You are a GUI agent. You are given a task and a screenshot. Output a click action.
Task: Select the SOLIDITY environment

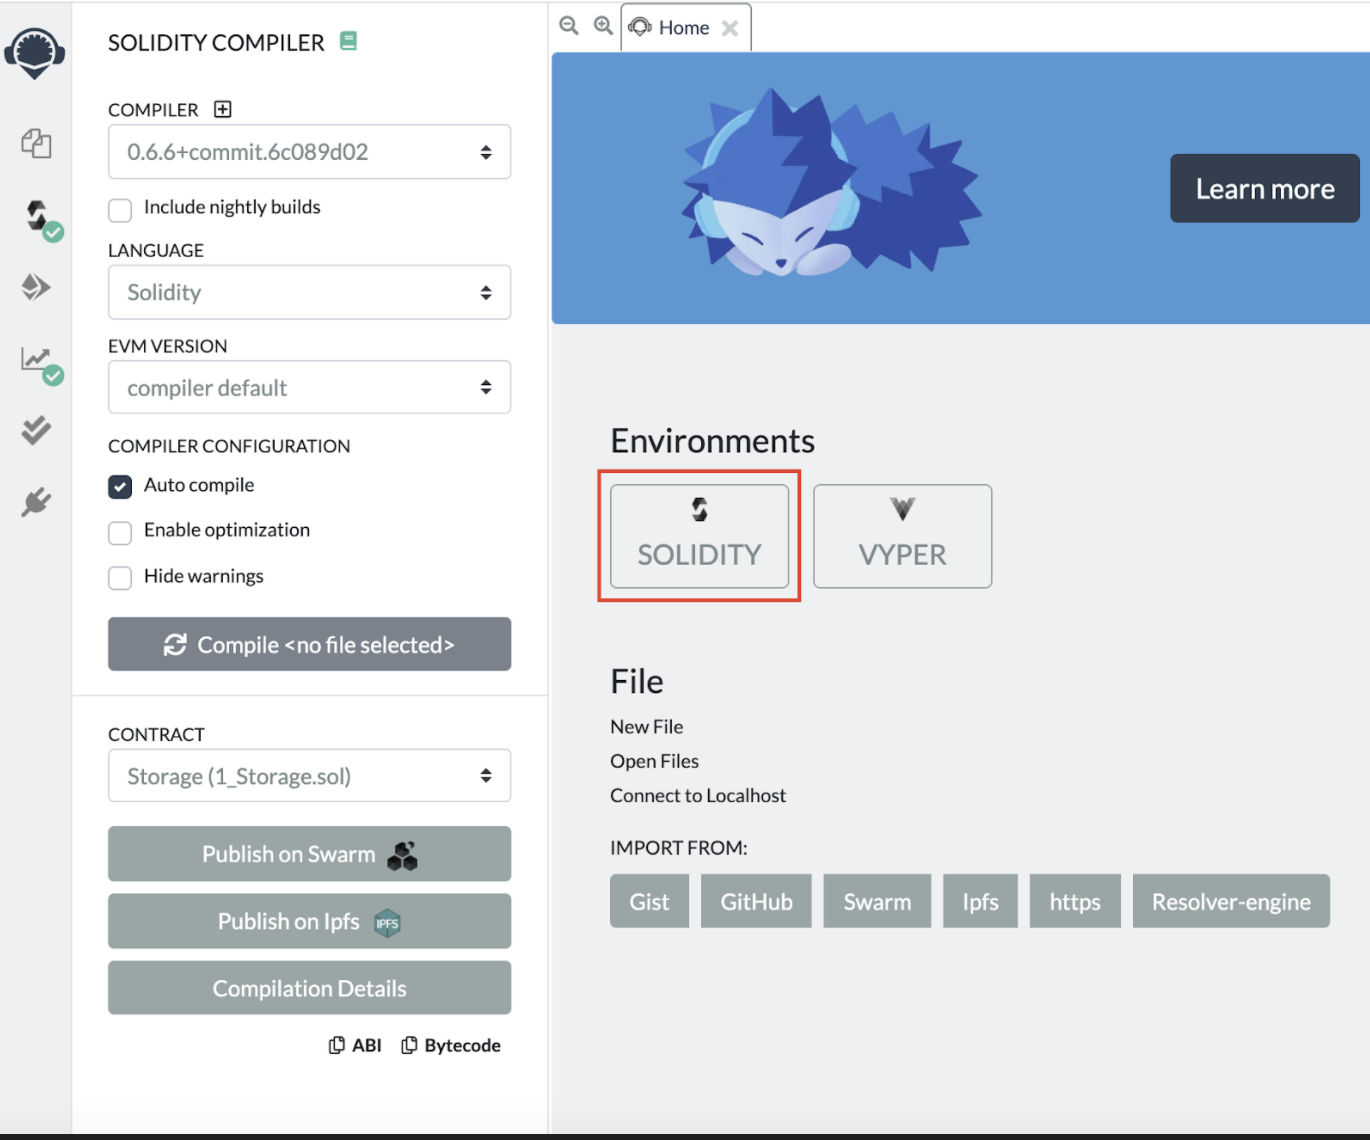[700, 536]
